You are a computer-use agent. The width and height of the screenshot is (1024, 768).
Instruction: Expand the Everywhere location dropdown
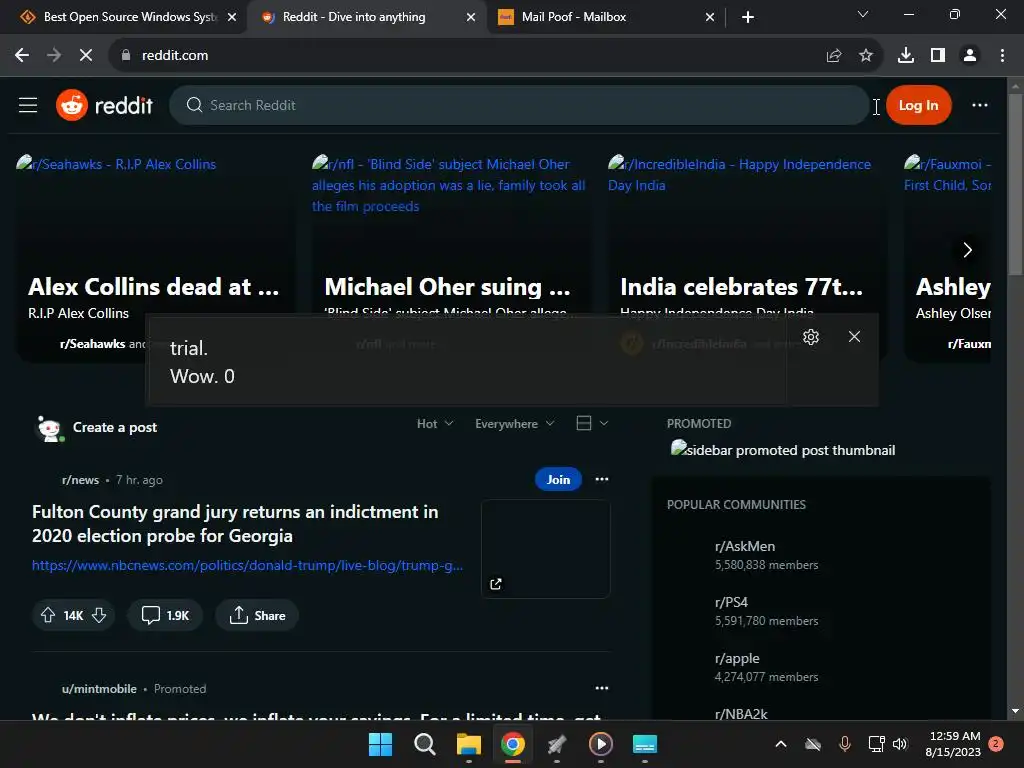pyautogui.click(x=515, y=424)
